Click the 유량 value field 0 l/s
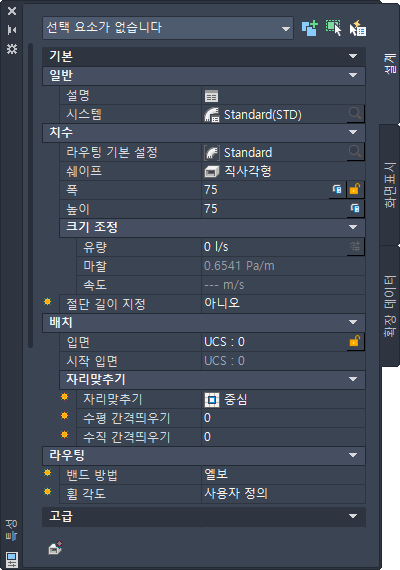 click(x=274, y=247)
